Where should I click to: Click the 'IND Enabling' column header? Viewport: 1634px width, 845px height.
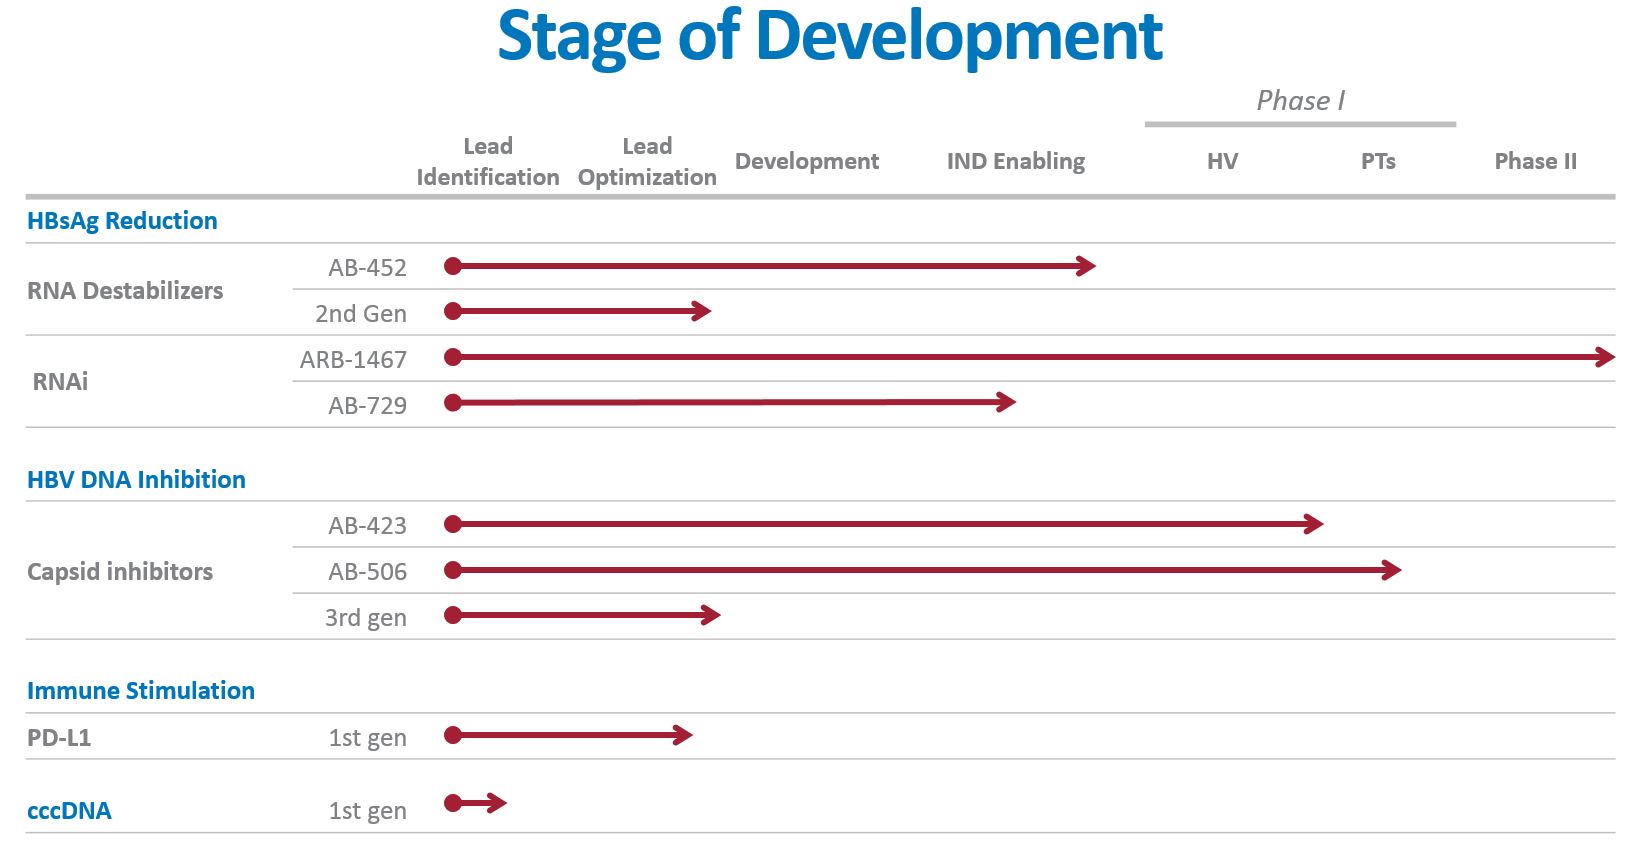[1015, 161]
